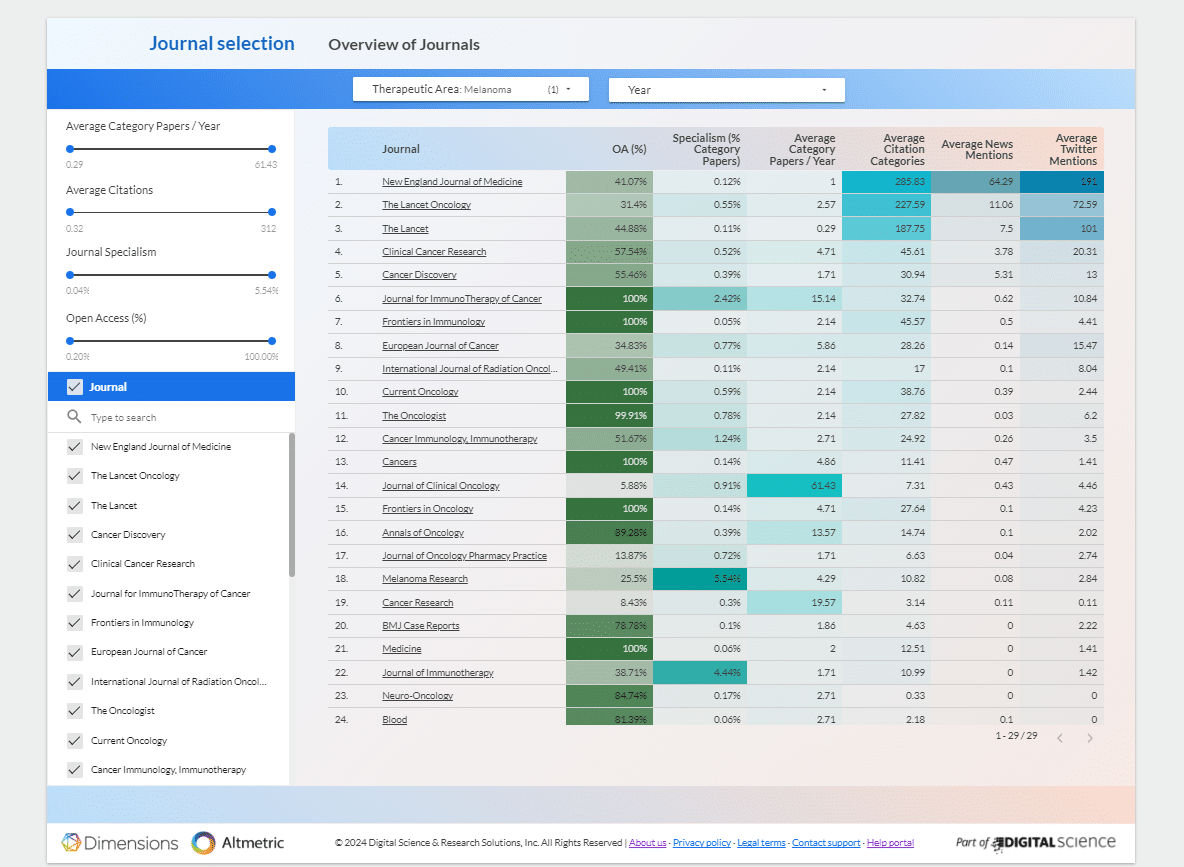Click the next page arrow icon
This screenshot has width=1184, height=867.
coord(1090,738)
